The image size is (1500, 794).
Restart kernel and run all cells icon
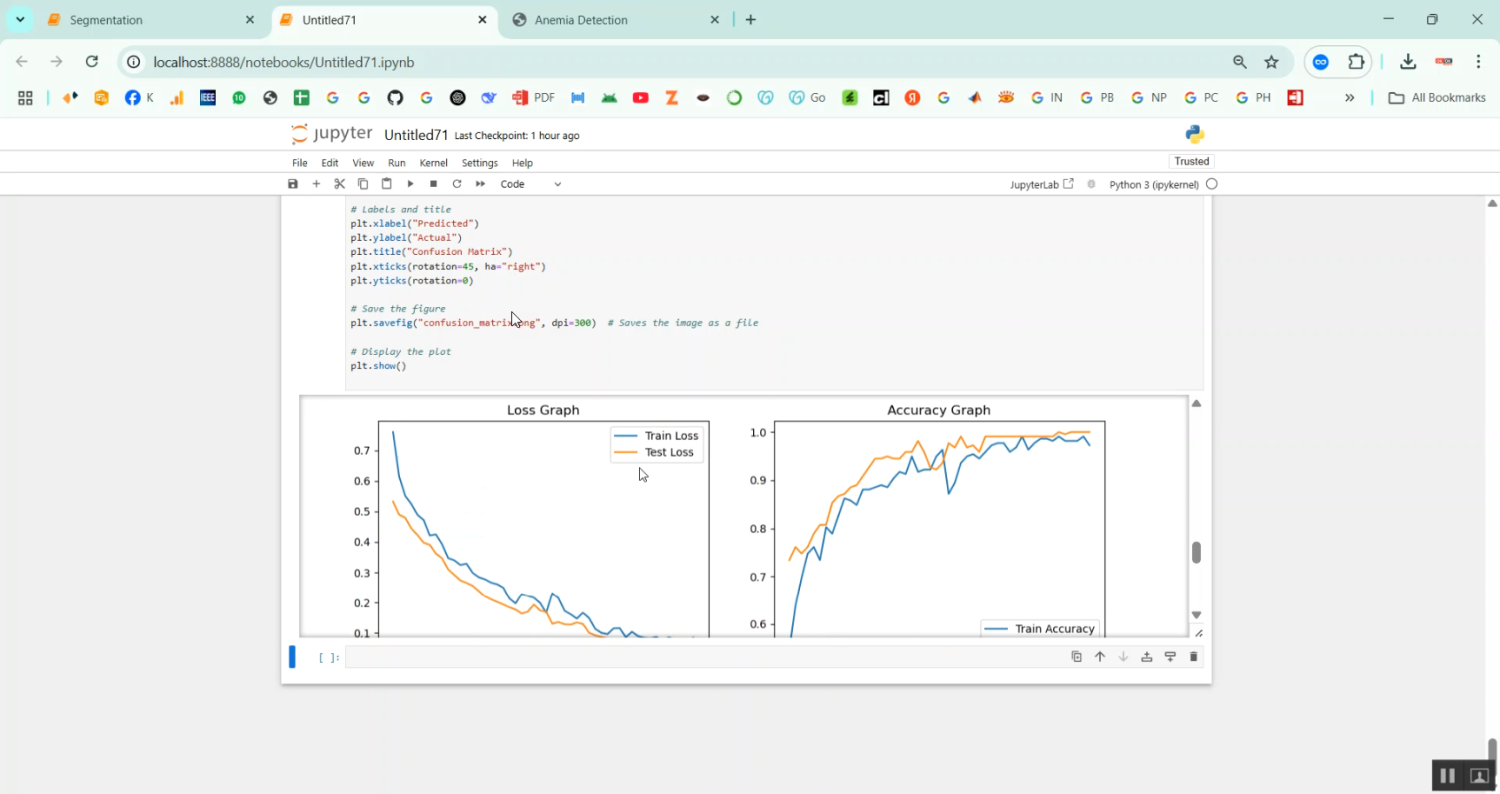click(x=480, y=184)
